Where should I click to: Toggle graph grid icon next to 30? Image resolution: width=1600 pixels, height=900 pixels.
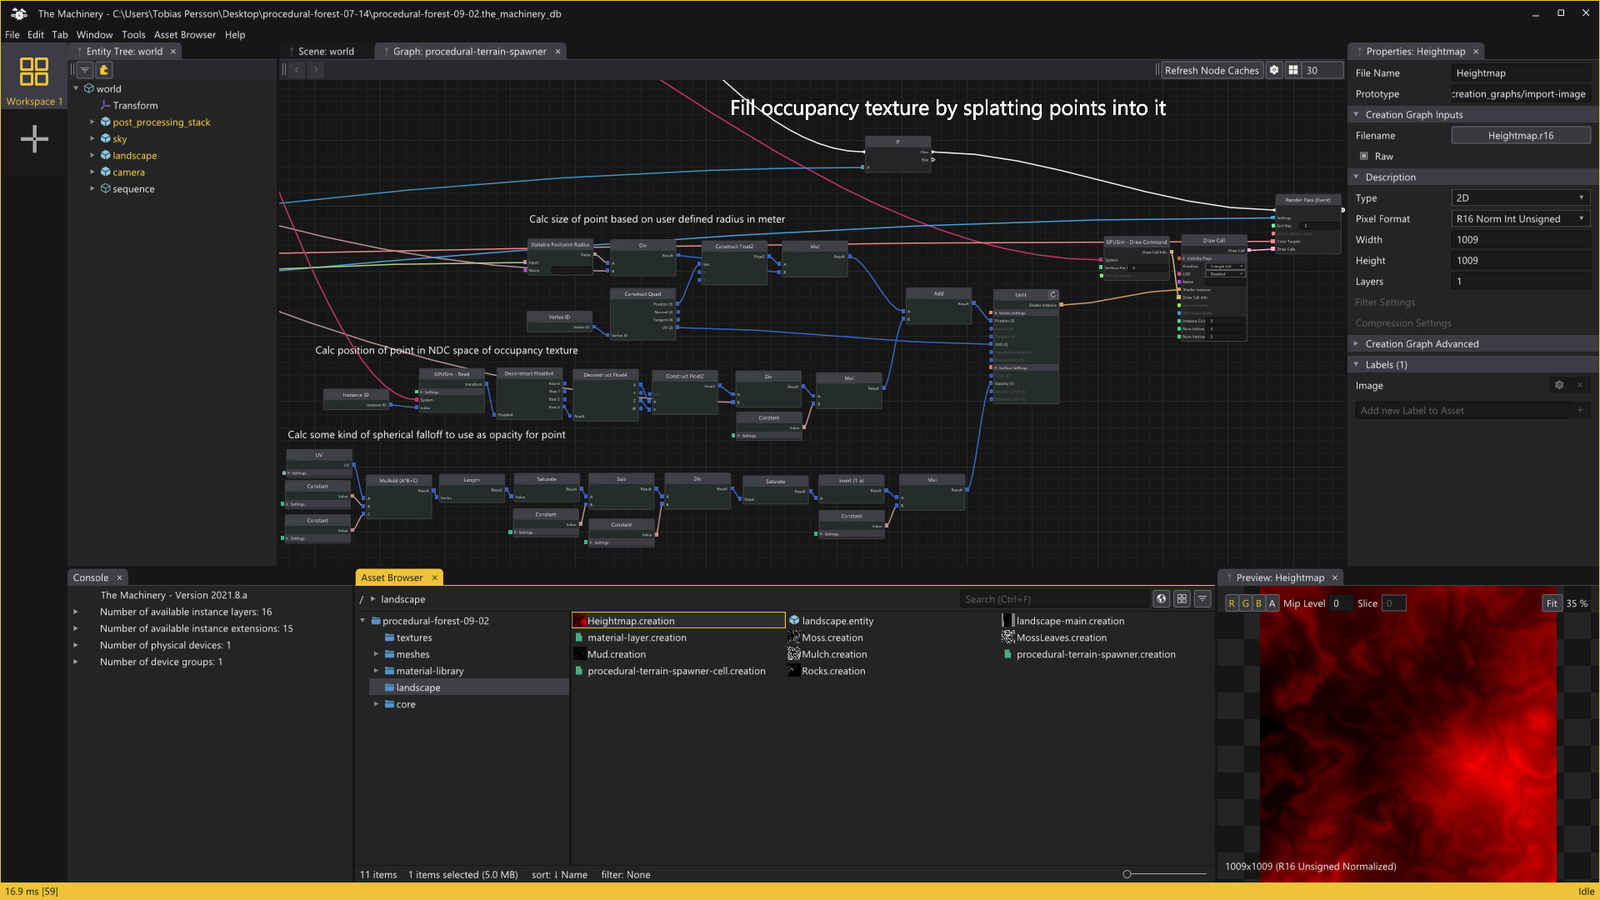click(x=1293, y=70)
